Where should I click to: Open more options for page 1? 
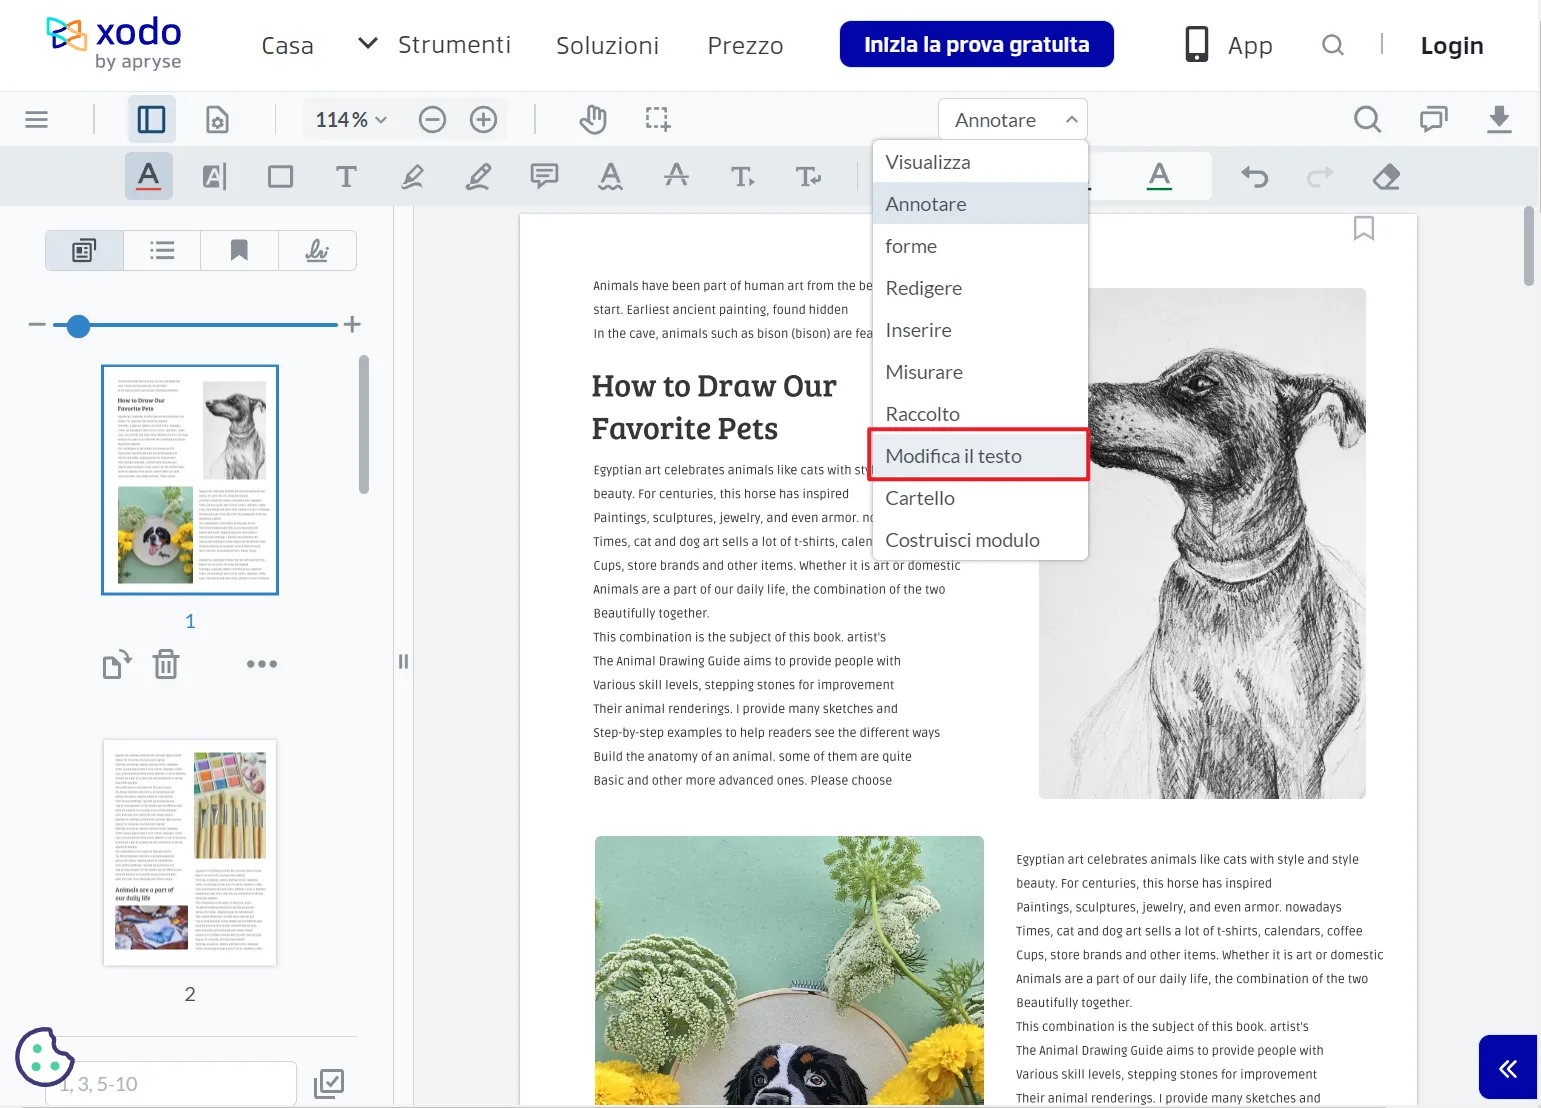[262, 664]
